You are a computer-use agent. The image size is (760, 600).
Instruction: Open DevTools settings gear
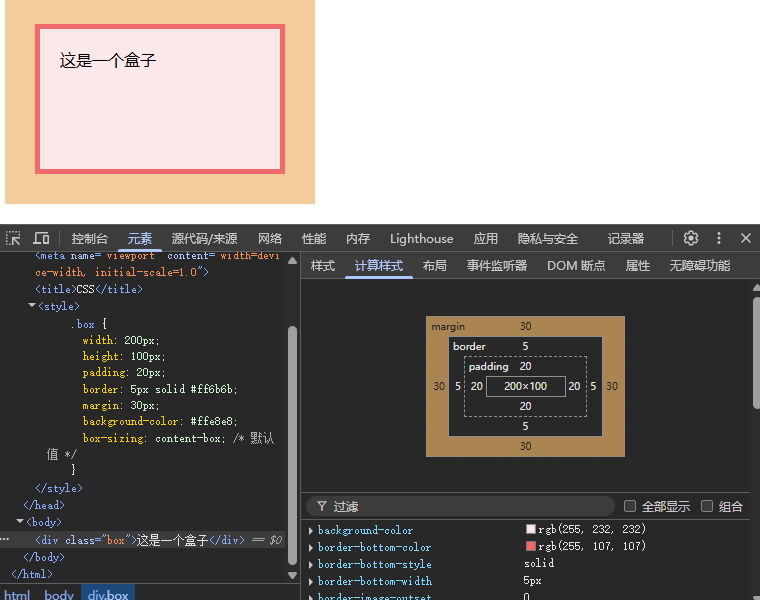pos(690,238)
